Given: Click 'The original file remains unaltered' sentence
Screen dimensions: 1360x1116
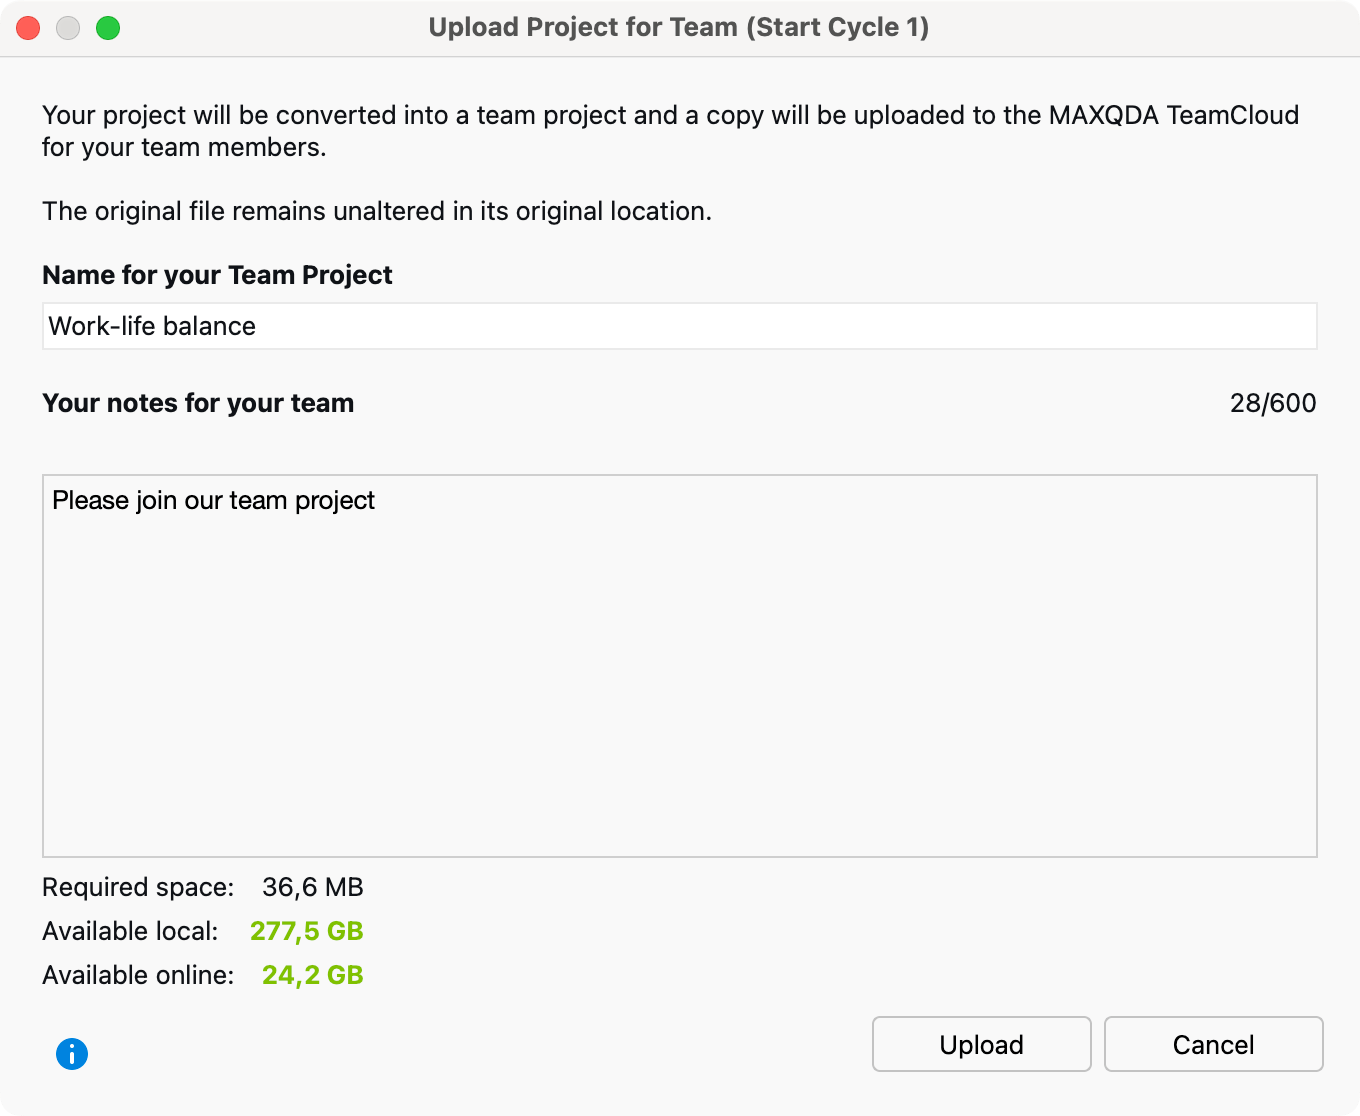Looking at the screenshot, I should tap(376, 211).
